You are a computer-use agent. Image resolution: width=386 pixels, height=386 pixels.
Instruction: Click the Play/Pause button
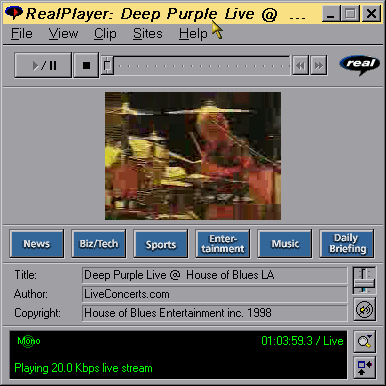tap(43, 65)
